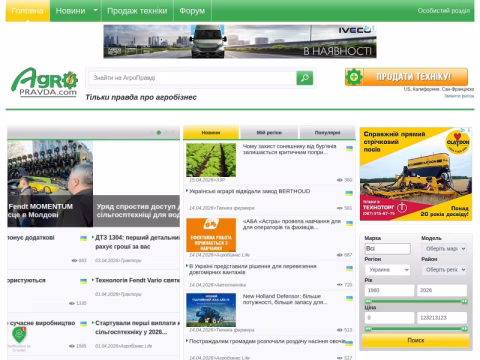Click right handle of the Ціна slider
This screenshot has height=360, width=480.
tap(464, 329)
